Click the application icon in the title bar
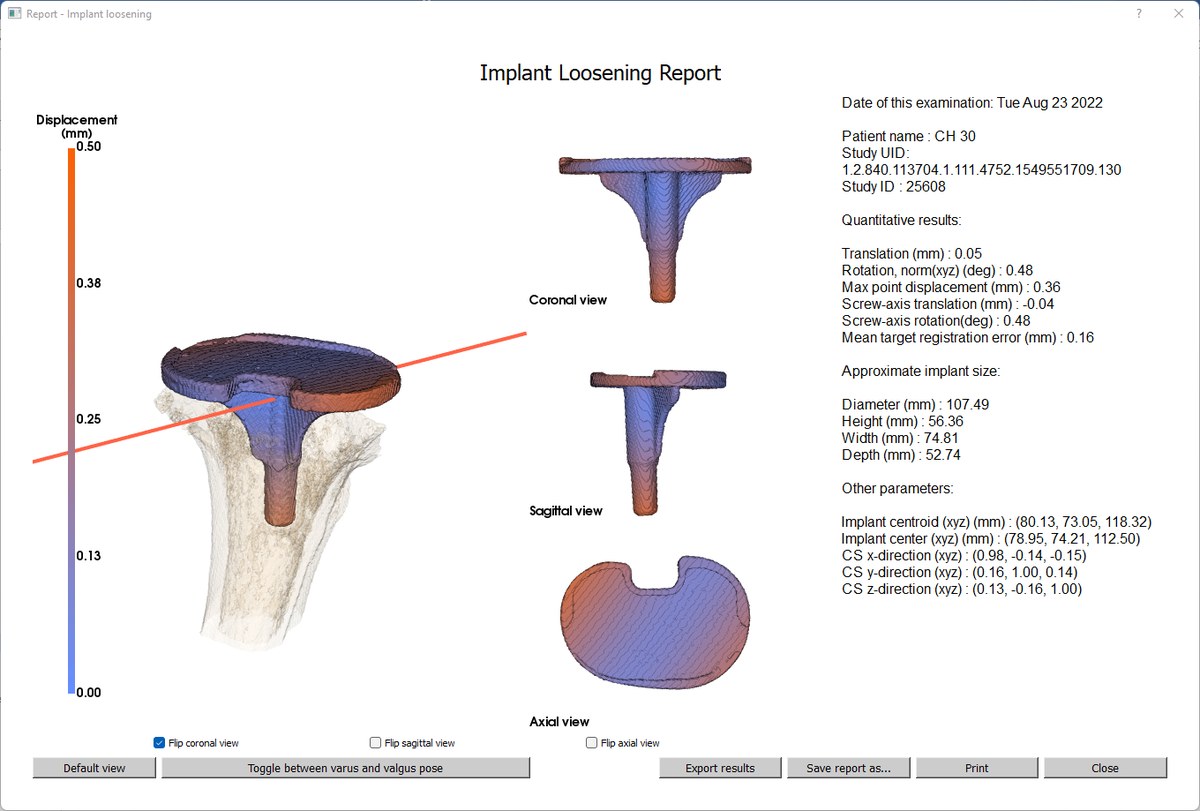 (x=14, y=14)
